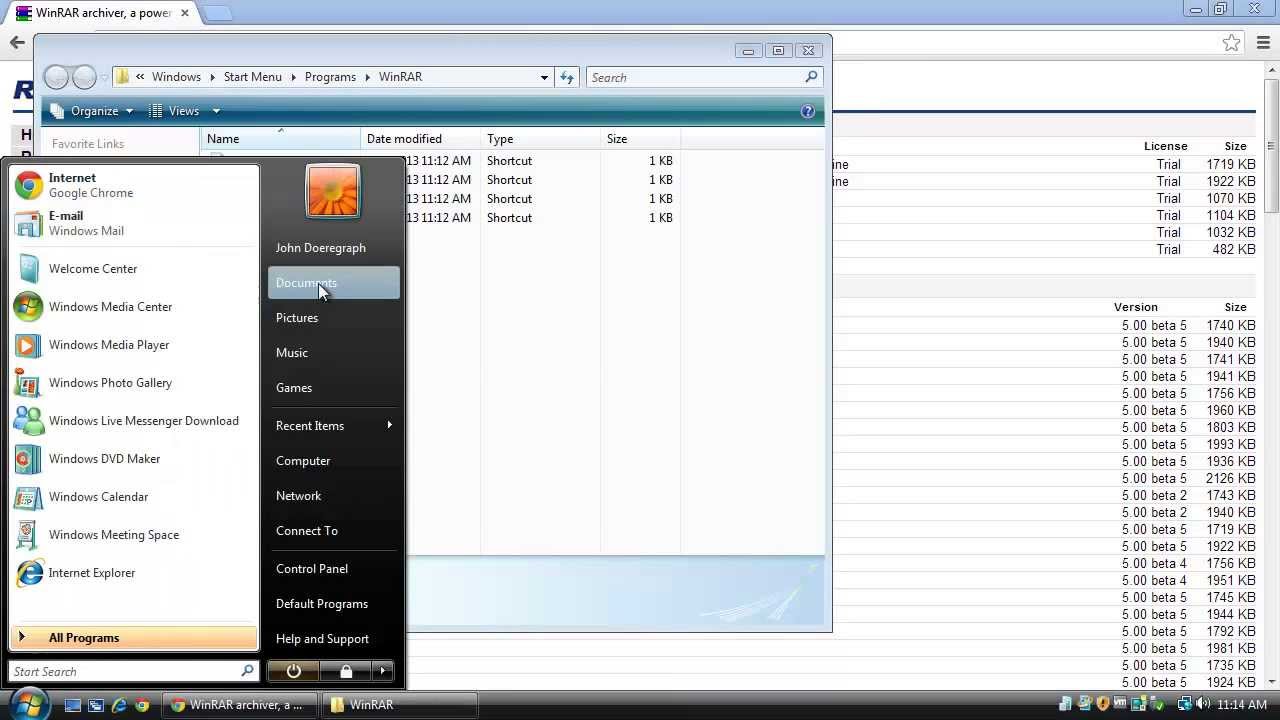Open Windows Meeting Space icon
Viewport: 1280px width, 720px height.
click(x=29, y=535)
